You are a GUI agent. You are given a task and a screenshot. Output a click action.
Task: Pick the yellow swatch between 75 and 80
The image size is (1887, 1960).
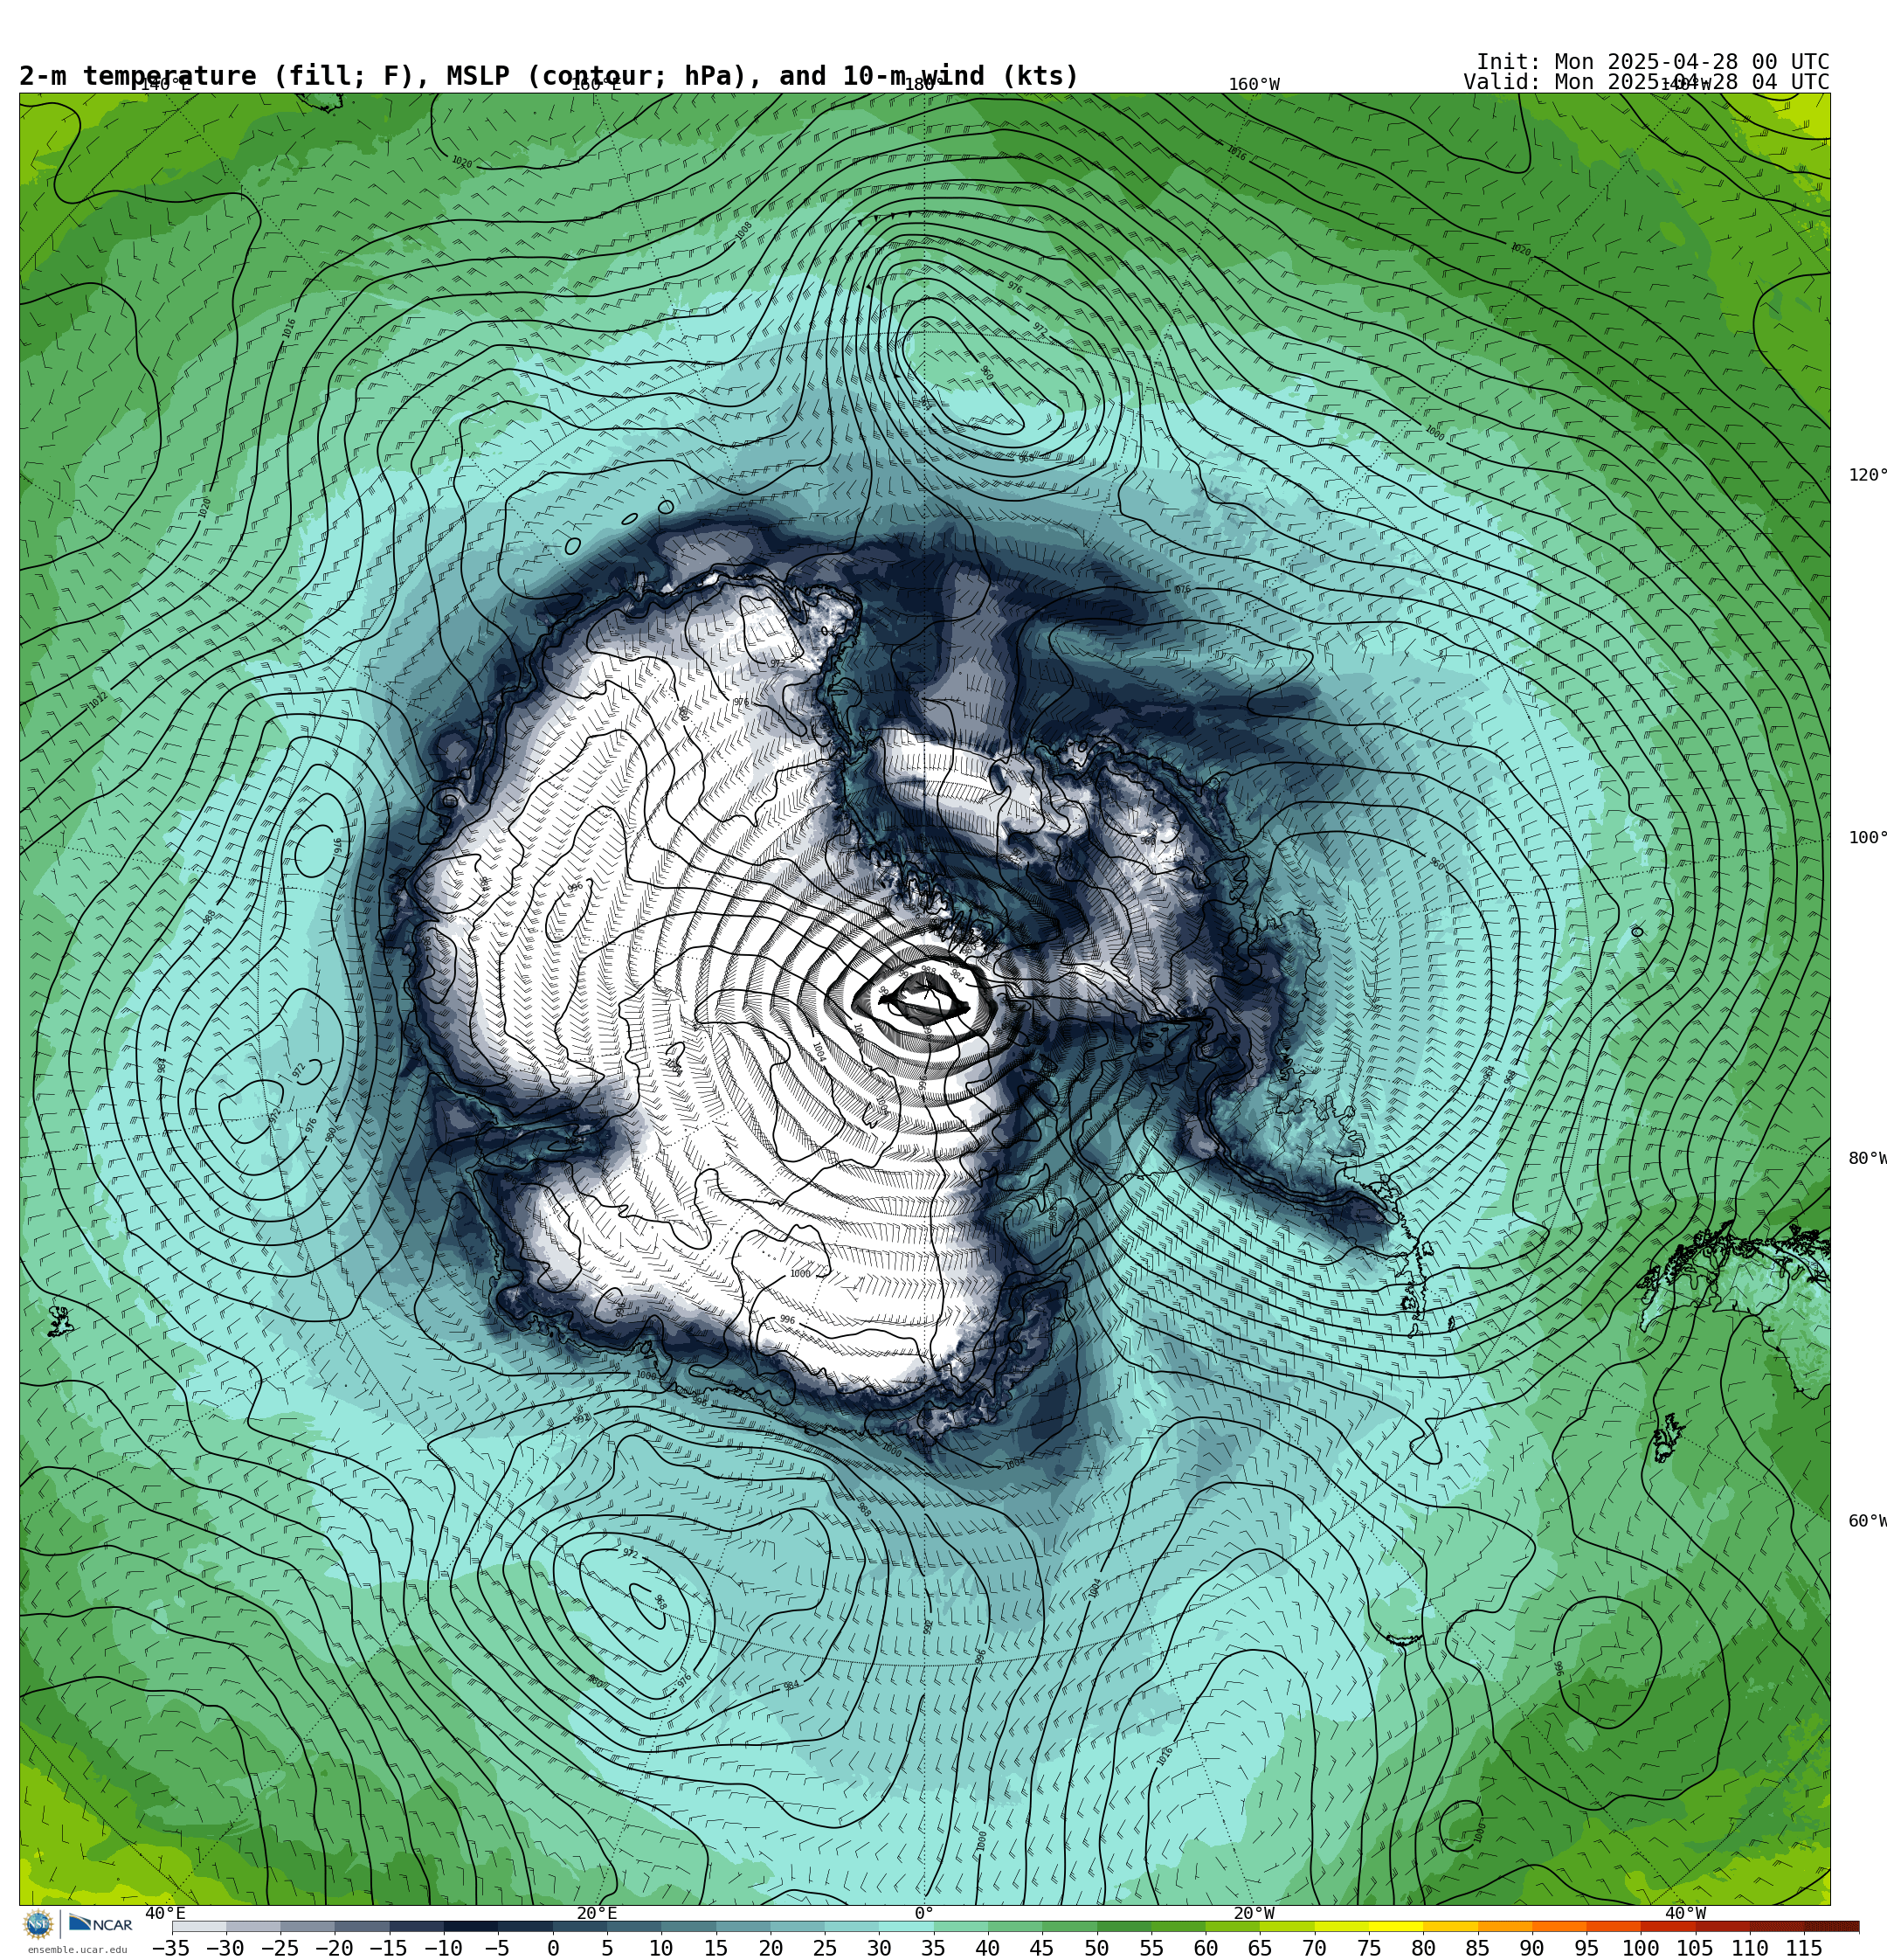1396,1926
